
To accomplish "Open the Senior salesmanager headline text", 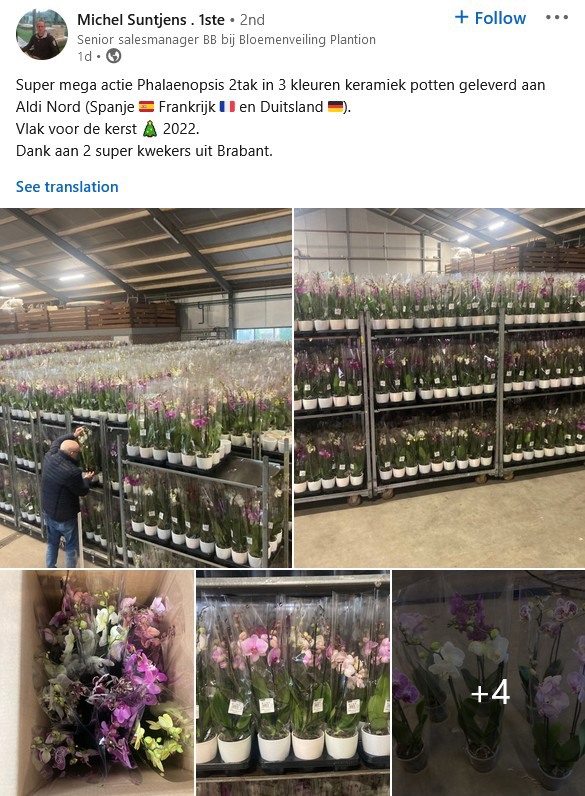I will click(x=226, y=40).
